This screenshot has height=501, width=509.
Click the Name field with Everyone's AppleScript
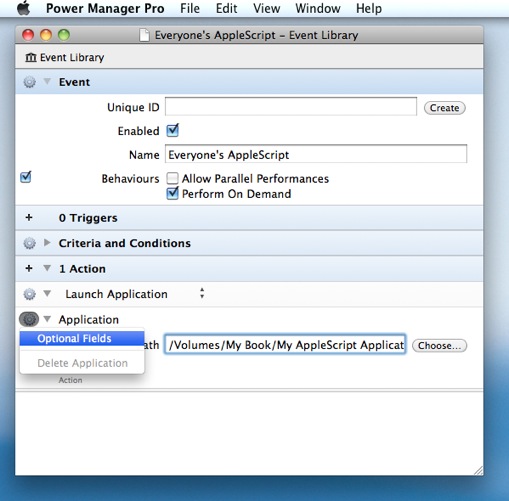coord(316,154)
